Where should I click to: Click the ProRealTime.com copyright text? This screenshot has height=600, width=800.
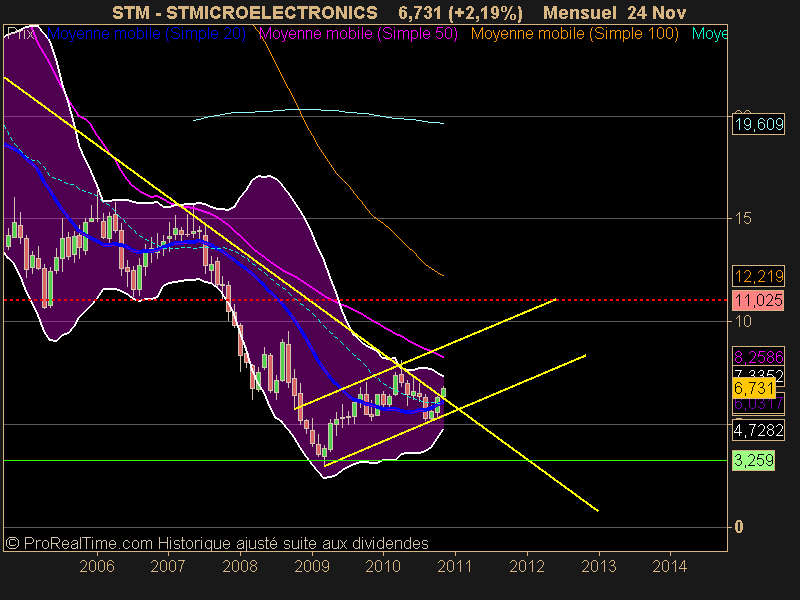click(217, 543)
